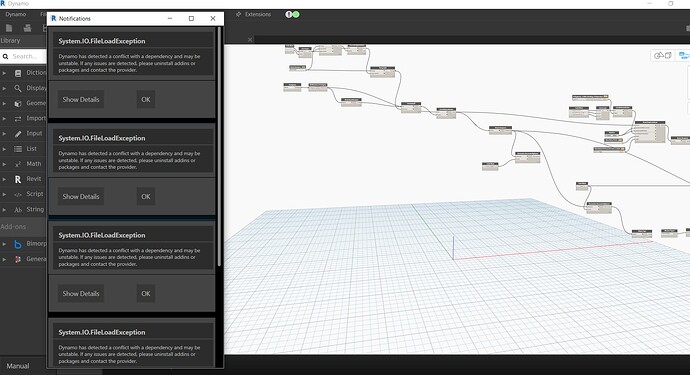The image size is (690, 375).
Task: Click the List category icon
Action: [x=18, y=149]
